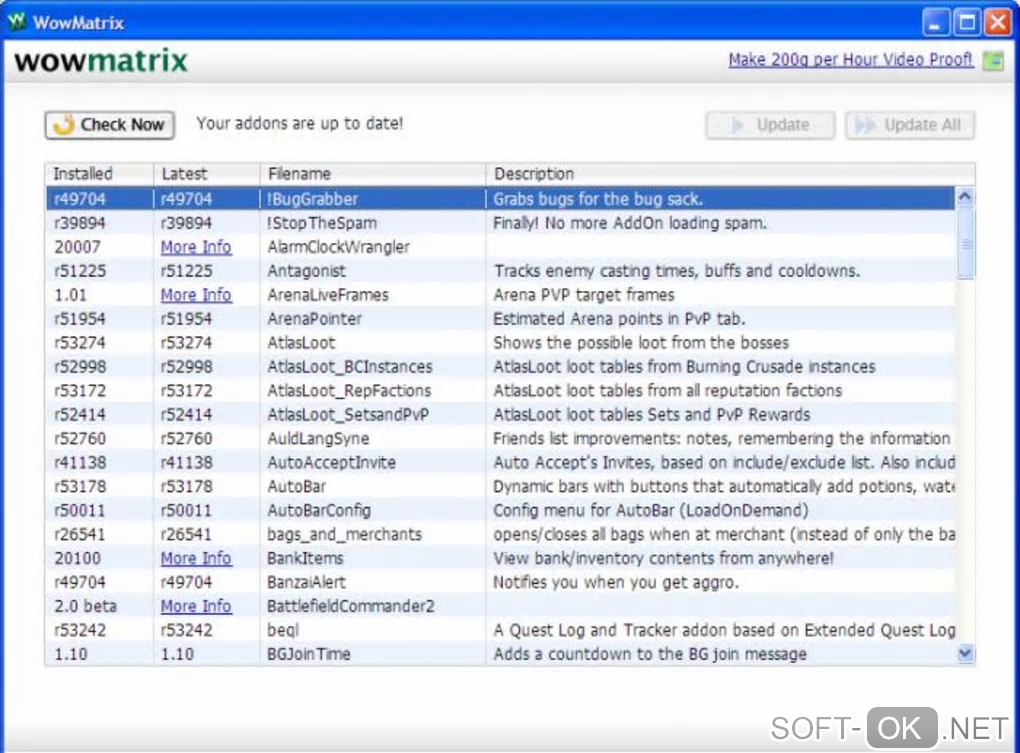Click the scrollbar down arrow
This screenshot has width=1020, height=753.
click(x=965, y=654)
